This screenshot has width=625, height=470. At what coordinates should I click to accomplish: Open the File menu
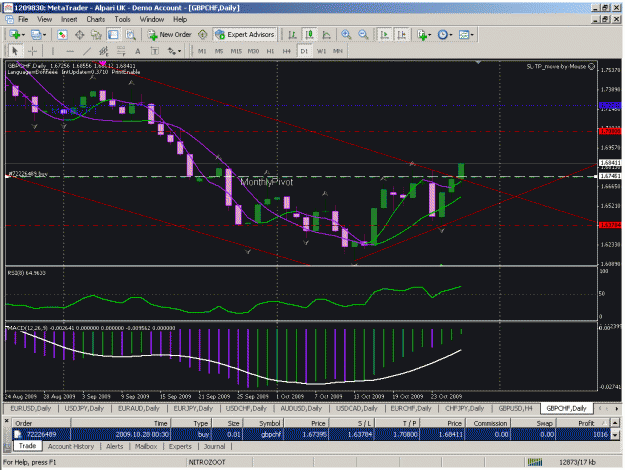[x=23, y=20]
